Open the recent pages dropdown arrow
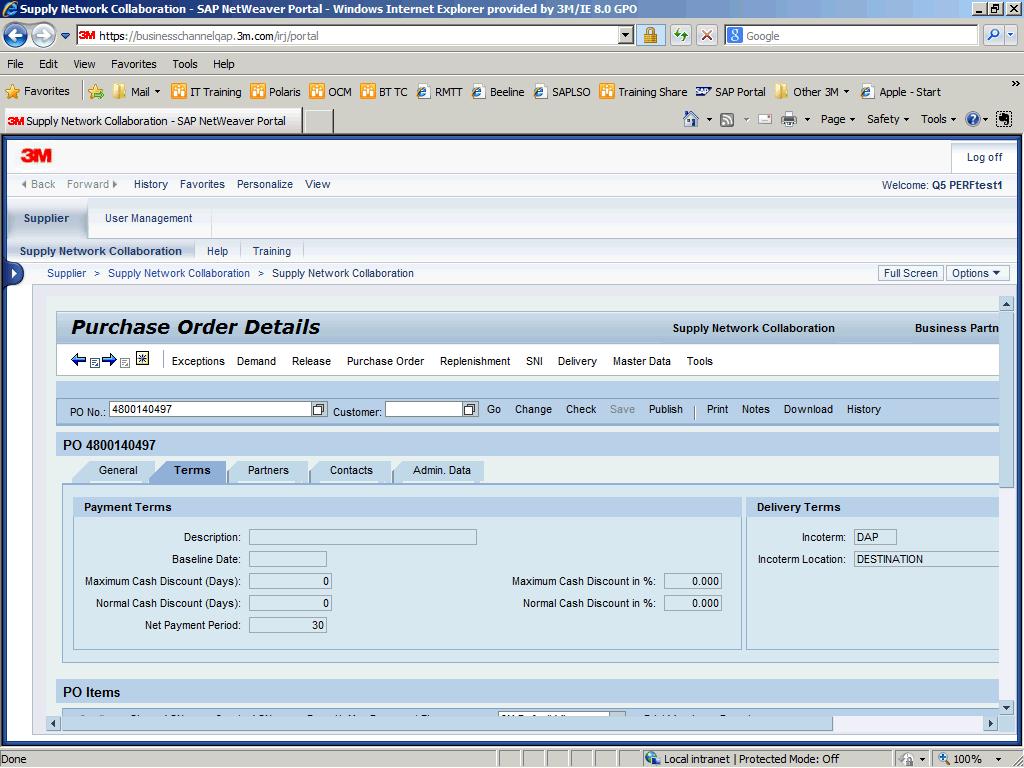Screen dimensions: 1024x768 (65, 36)
